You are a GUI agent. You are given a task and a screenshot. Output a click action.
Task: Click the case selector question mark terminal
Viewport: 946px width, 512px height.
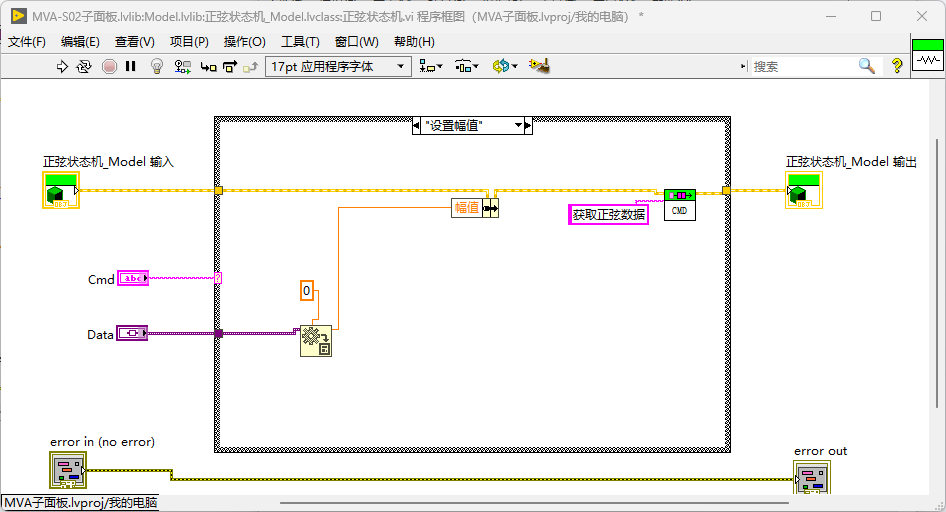pyautogui.click(x=218, y=278)
